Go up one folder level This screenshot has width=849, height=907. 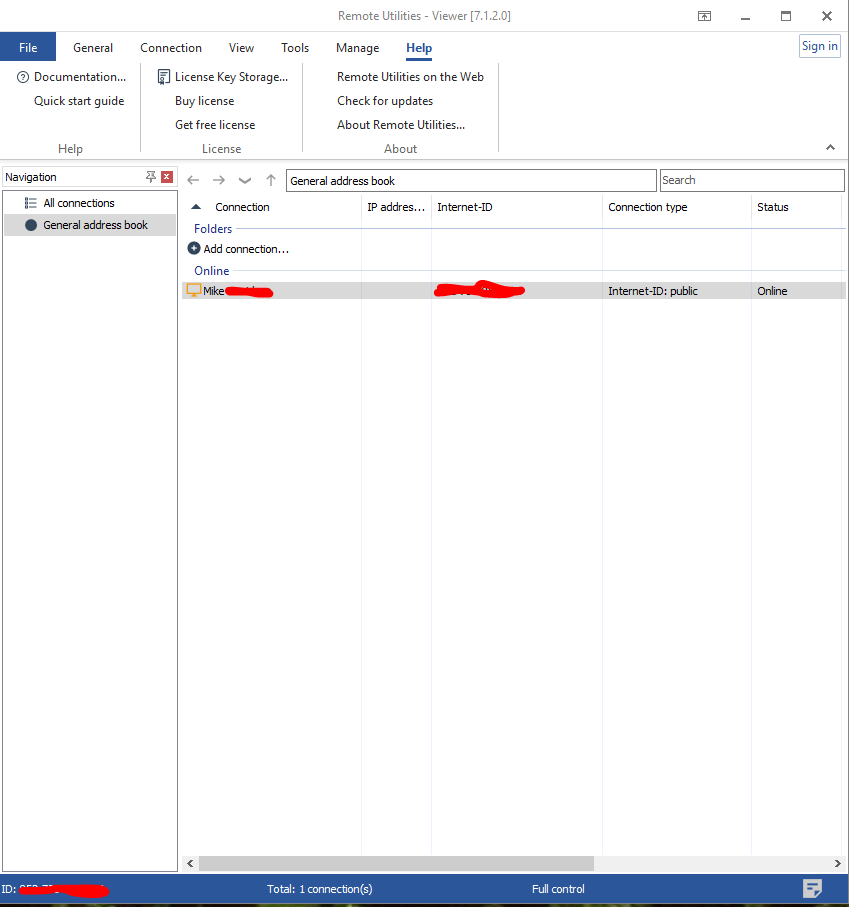pyautogui.click(x=271, y=181)
